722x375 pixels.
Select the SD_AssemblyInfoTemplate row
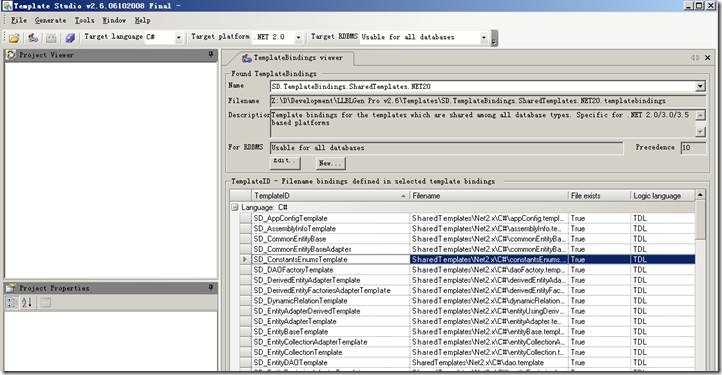[467, 229]
